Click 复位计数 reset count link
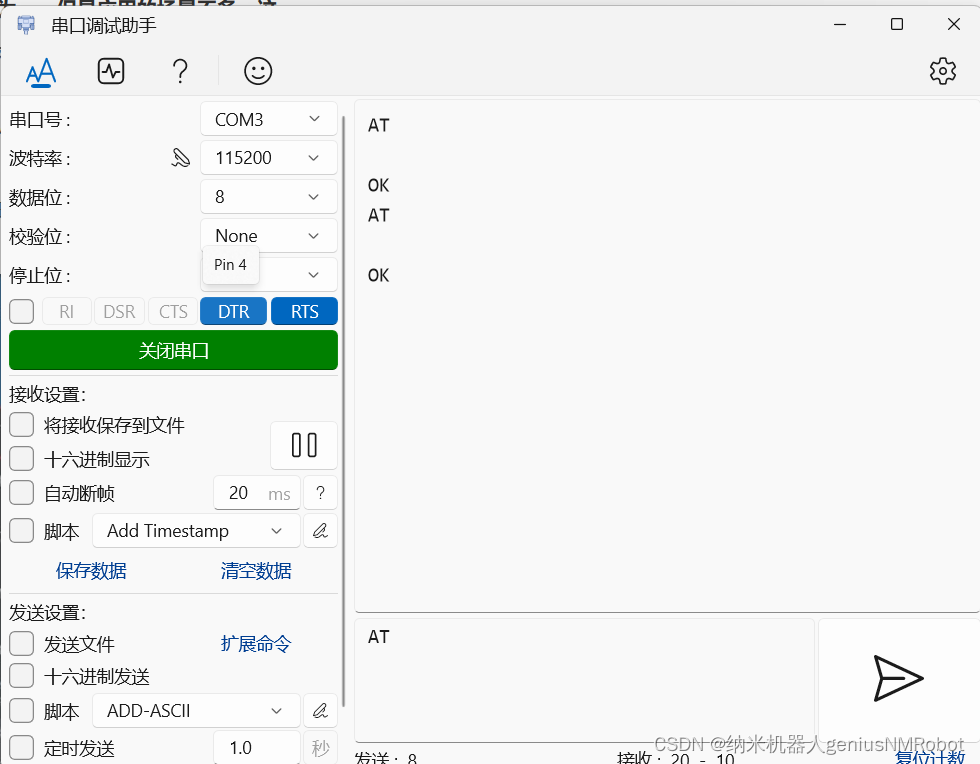The height and width of the screenshot is (764, 980). coord(930,756)
